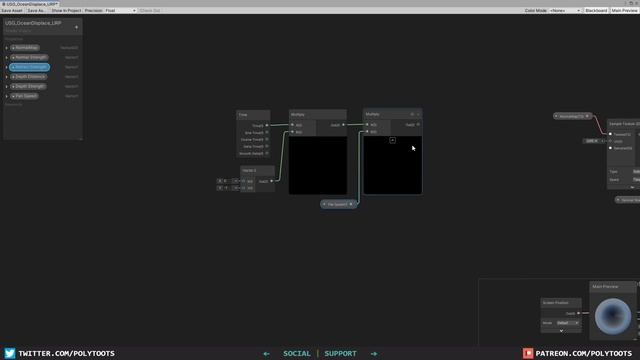The height and width of the screenshot is (360, 640).
Task: Click Sample Texture 2D Sampler input port
Action: [x=611, y=148]
